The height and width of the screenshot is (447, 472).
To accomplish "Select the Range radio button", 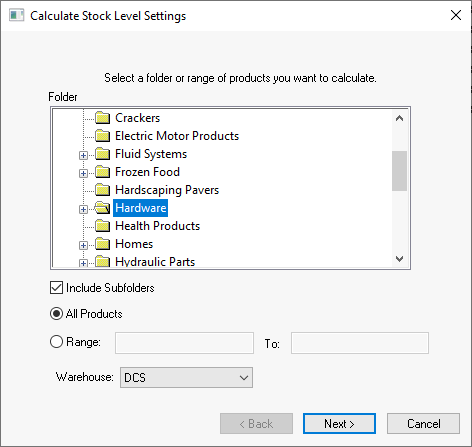I will point(56,342).
